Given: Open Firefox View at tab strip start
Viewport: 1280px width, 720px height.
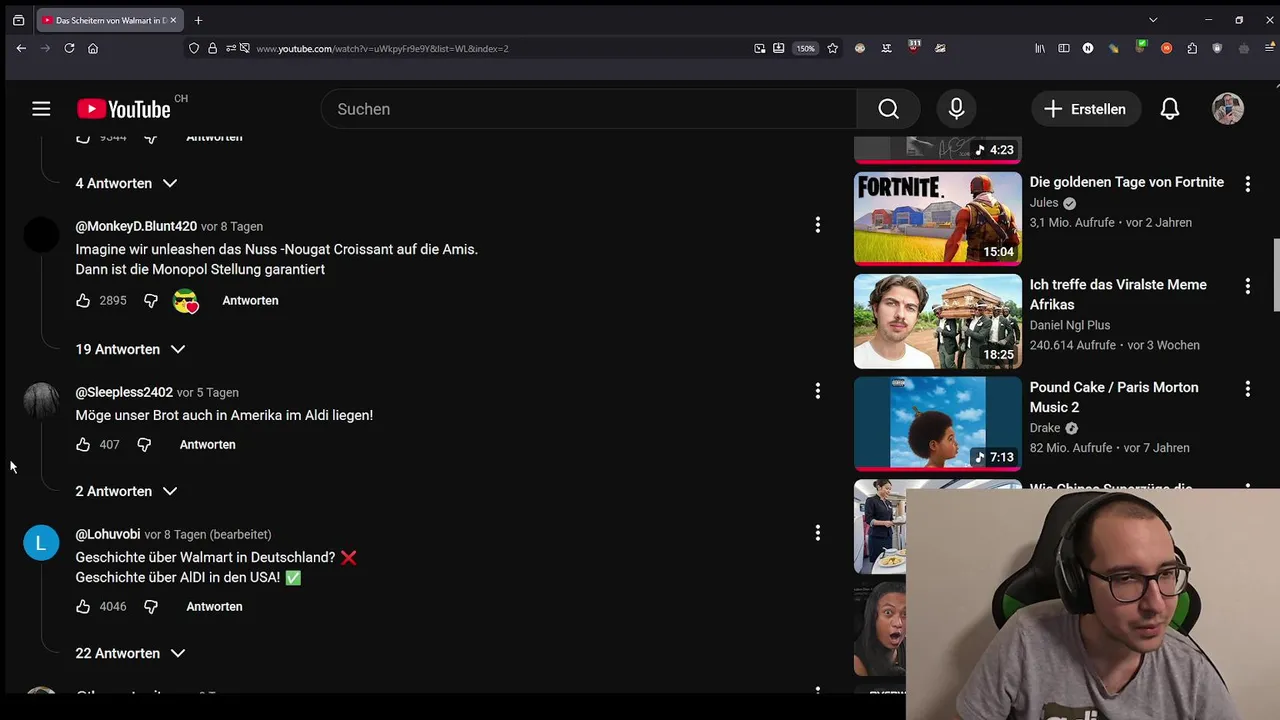Looking at the screenshot, I should point(18,20).
